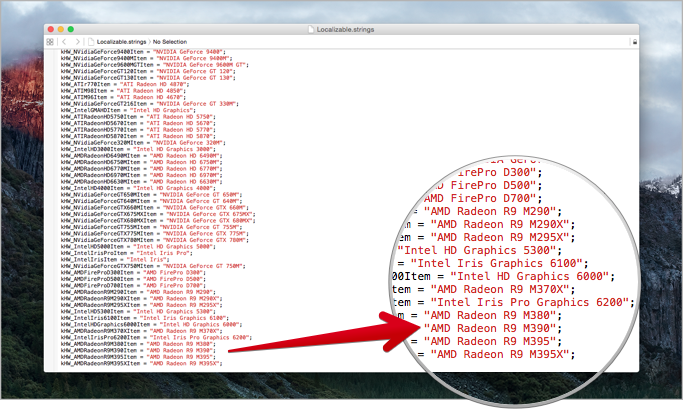Click the kHW_IntelHDGraphics6000Item key
Viewport: 683px width, 409px height.
(x=105, y=325)
